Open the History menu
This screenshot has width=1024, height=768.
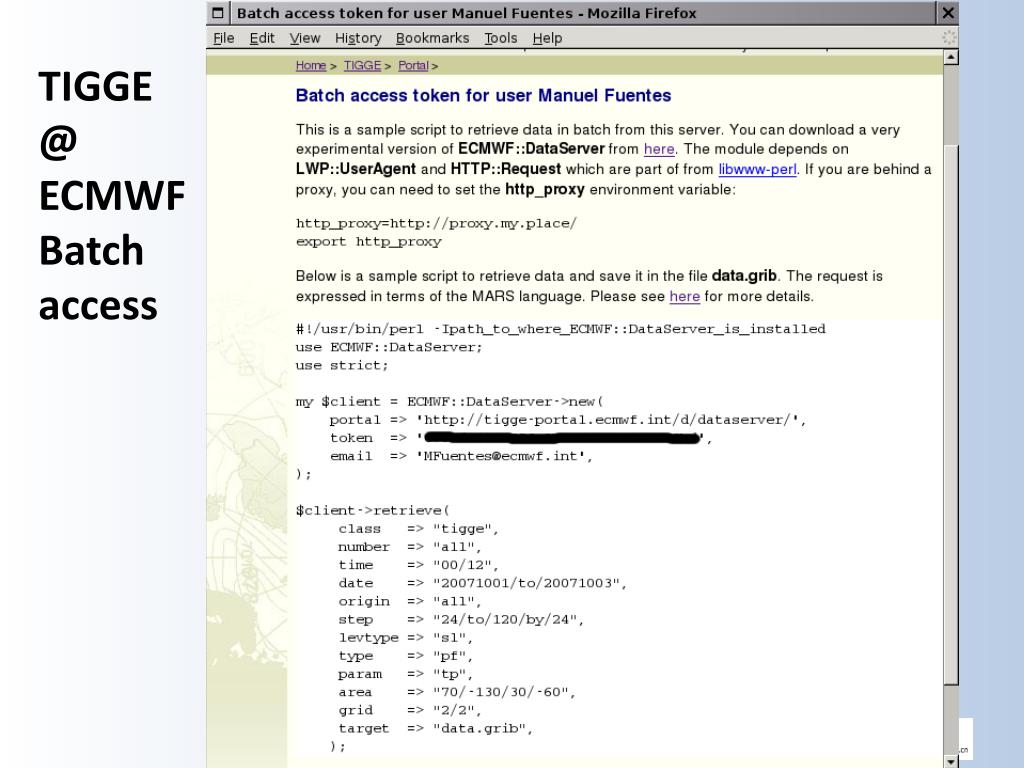[358, 39]
